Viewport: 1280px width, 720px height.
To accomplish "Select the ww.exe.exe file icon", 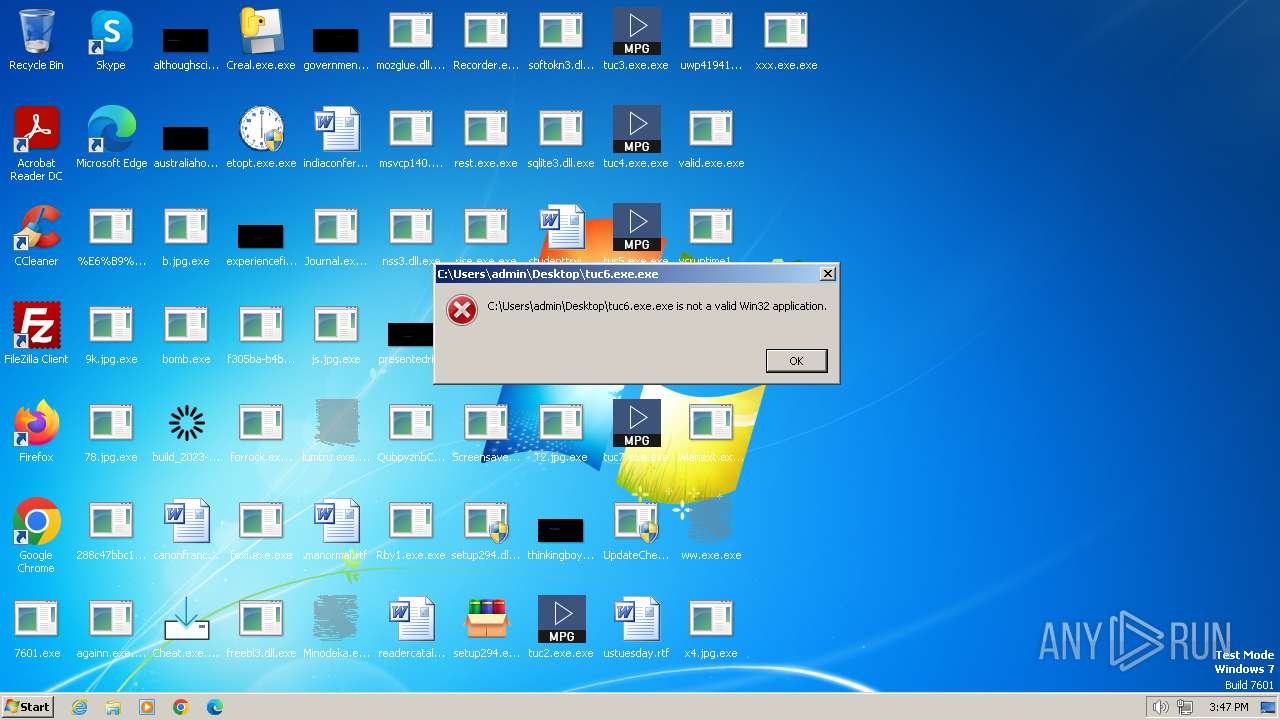I will (711, 521).
